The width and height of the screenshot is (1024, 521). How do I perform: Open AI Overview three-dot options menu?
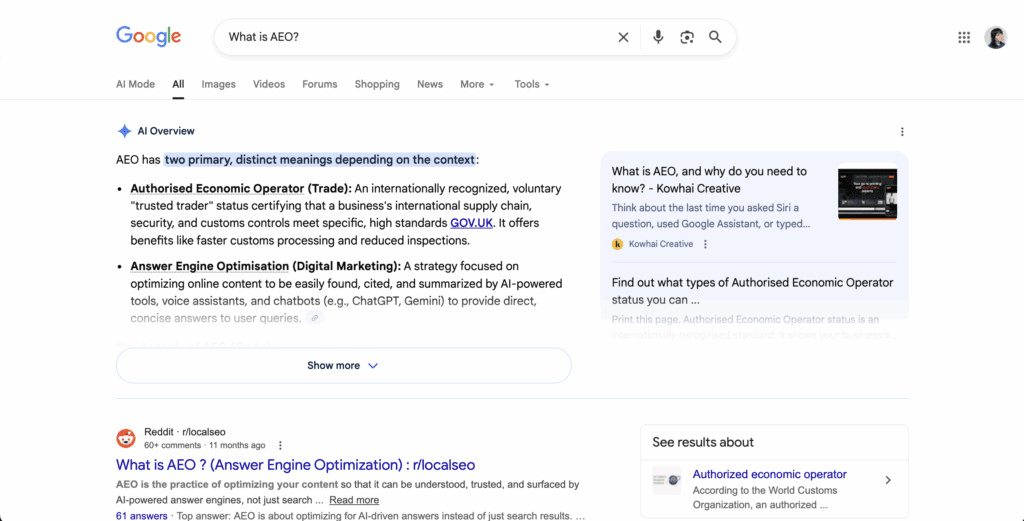[902, 132]
